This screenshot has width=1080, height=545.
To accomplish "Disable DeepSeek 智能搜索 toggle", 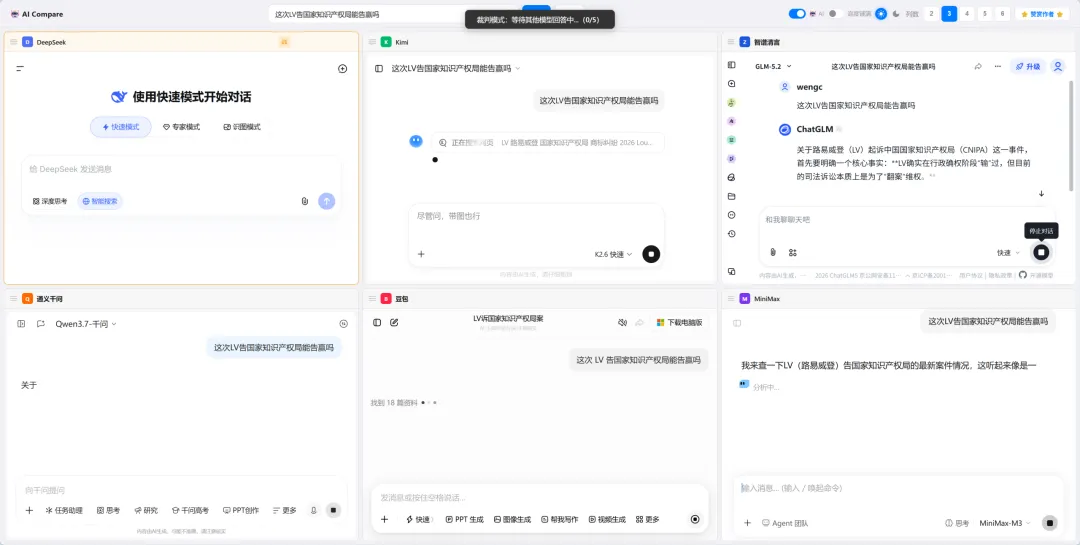I will (x=100, y=201).
